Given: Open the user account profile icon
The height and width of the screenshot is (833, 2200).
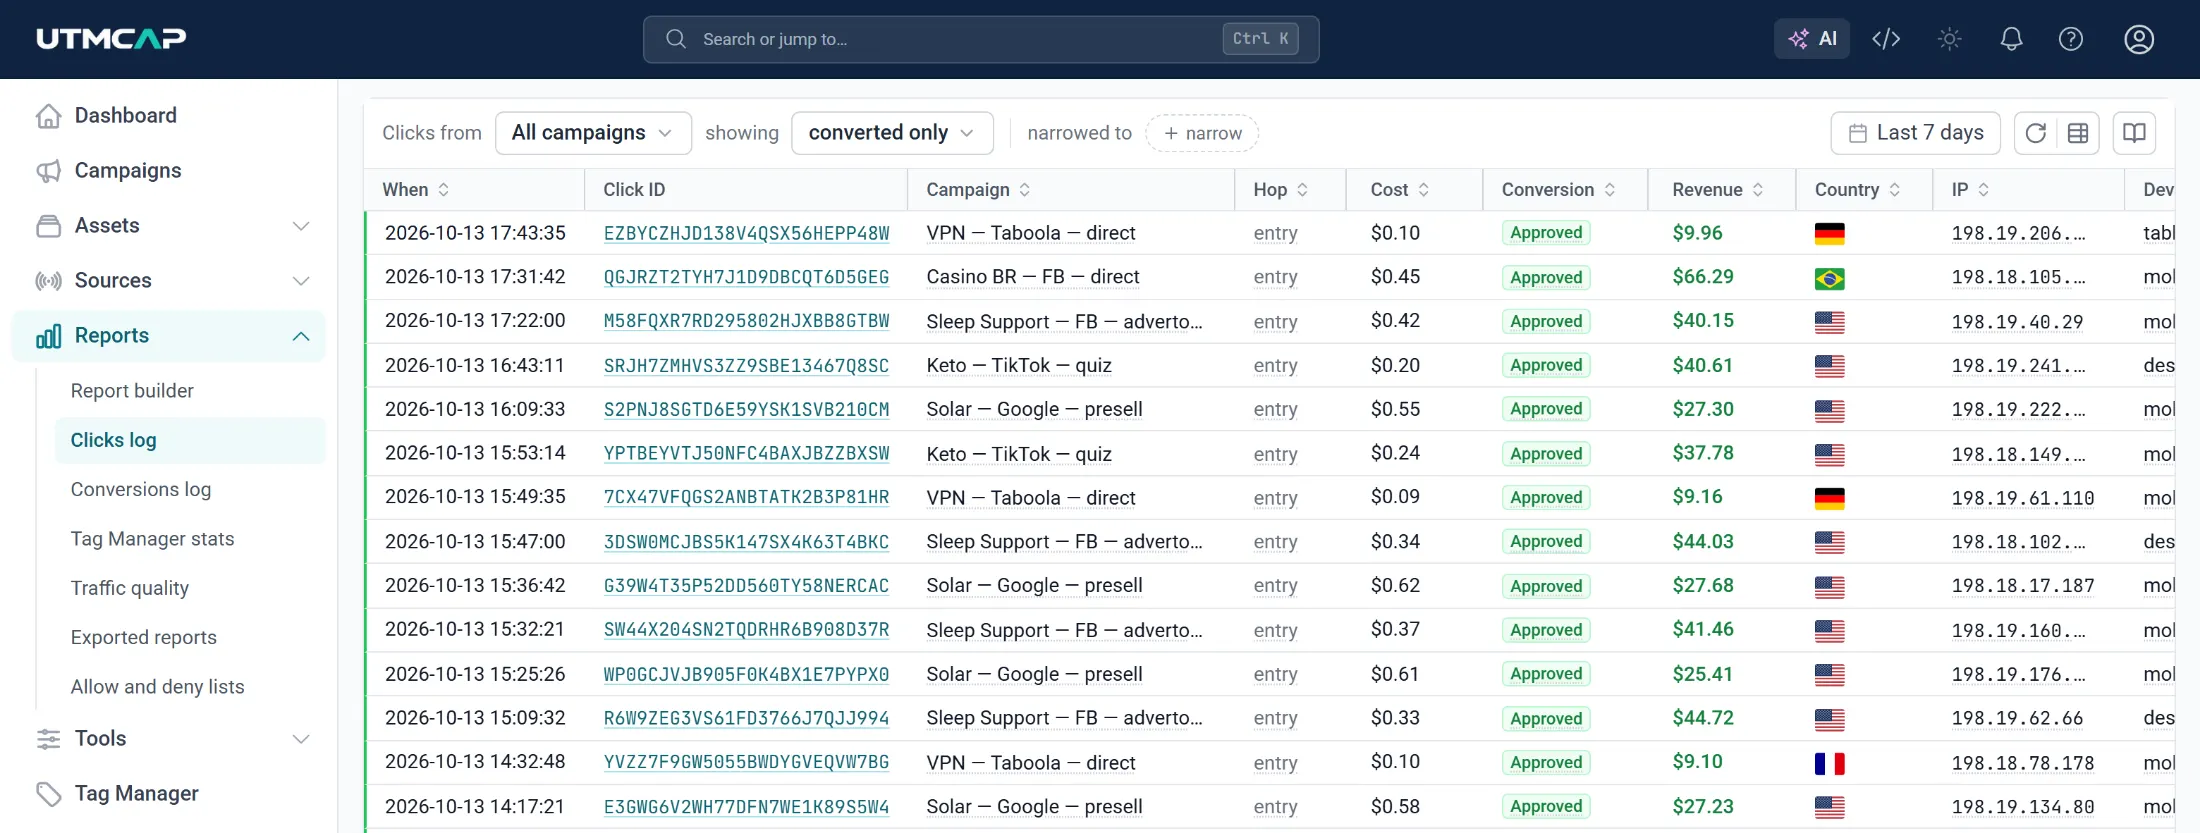Looking at the screenshot, I should 2139,39.
